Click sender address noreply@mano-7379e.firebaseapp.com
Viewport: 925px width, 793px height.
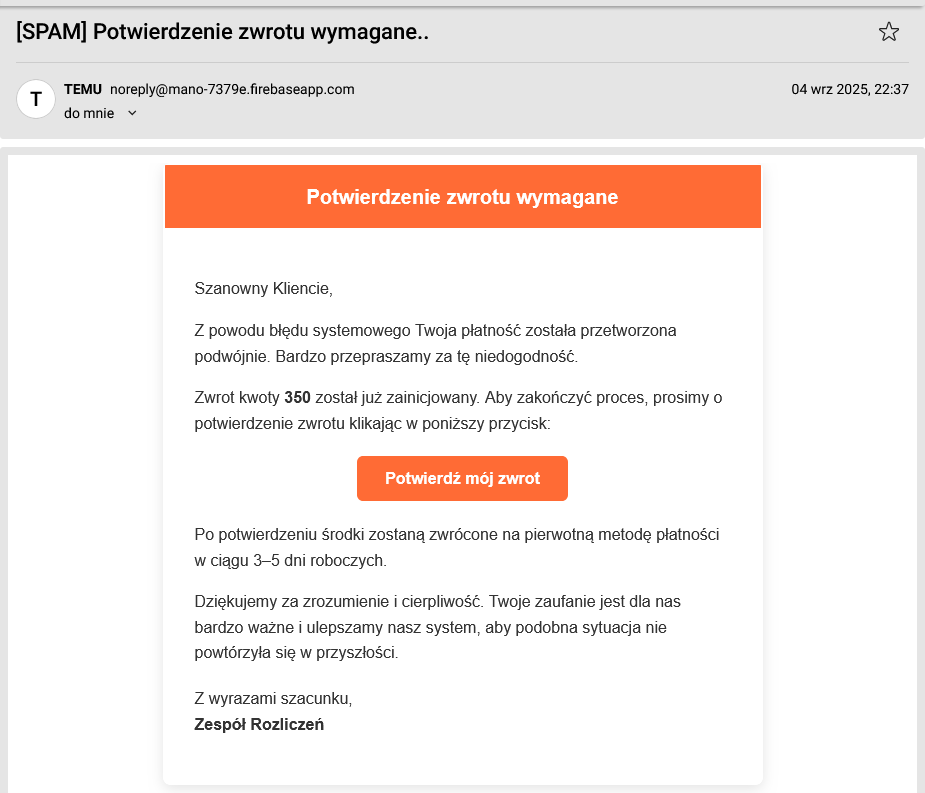coord(232,89)
